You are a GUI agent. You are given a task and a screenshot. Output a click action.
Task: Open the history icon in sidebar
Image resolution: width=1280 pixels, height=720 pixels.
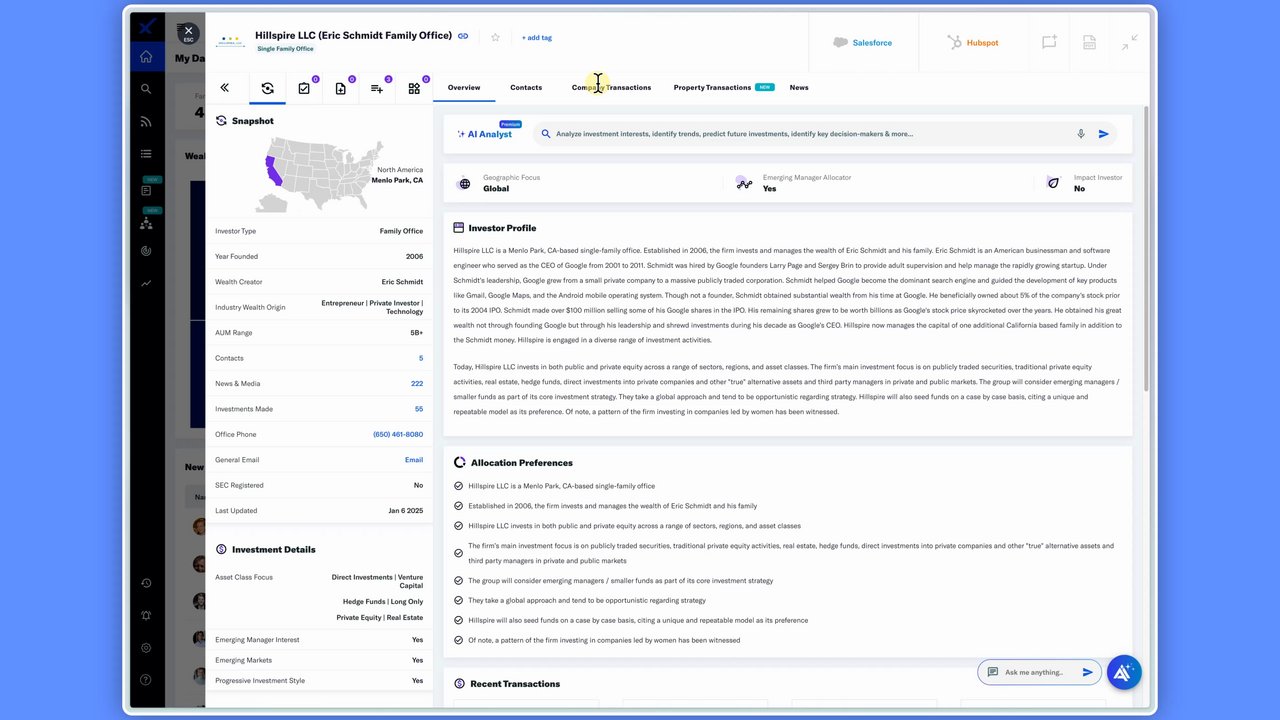pos(146,583)
